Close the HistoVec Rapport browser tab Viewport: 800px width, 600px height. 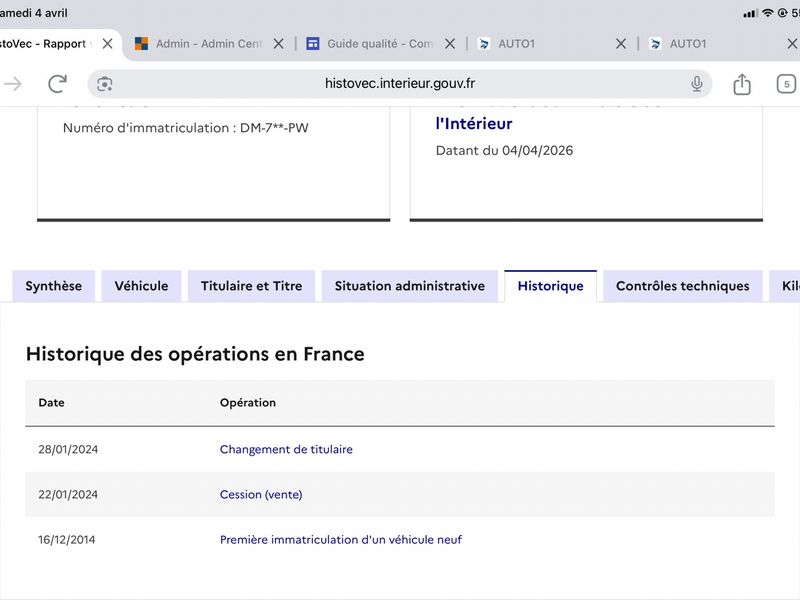click(108, 44)
